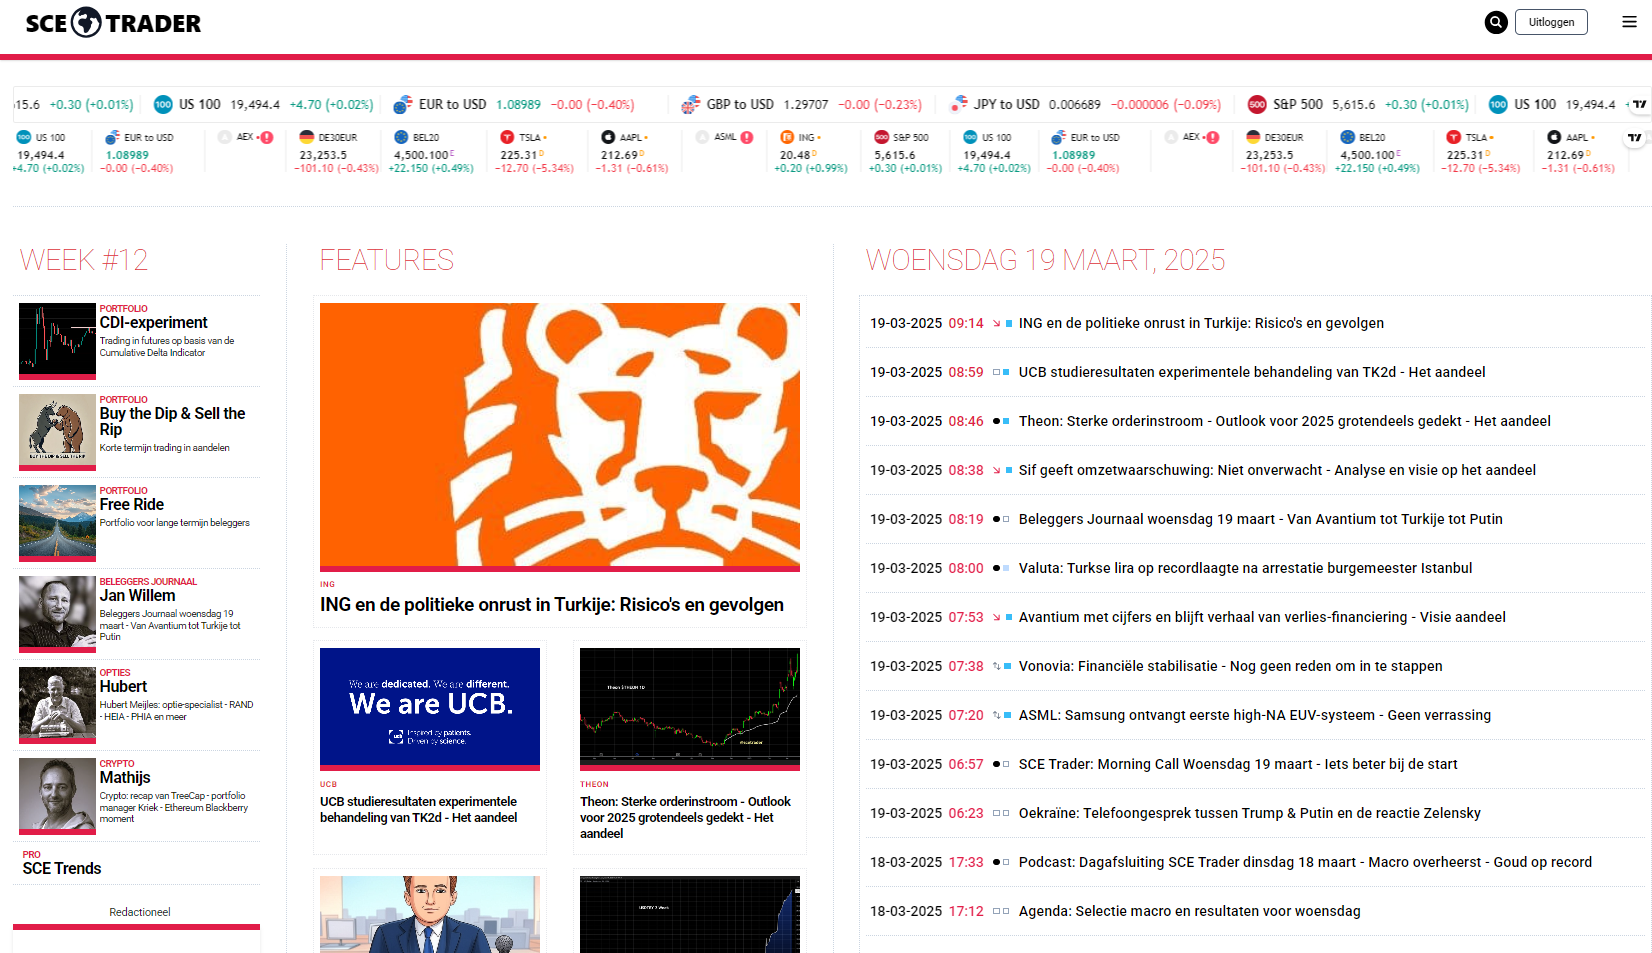Open the Oekraïne Trump & Putin news item

[x=1249, y=813]
